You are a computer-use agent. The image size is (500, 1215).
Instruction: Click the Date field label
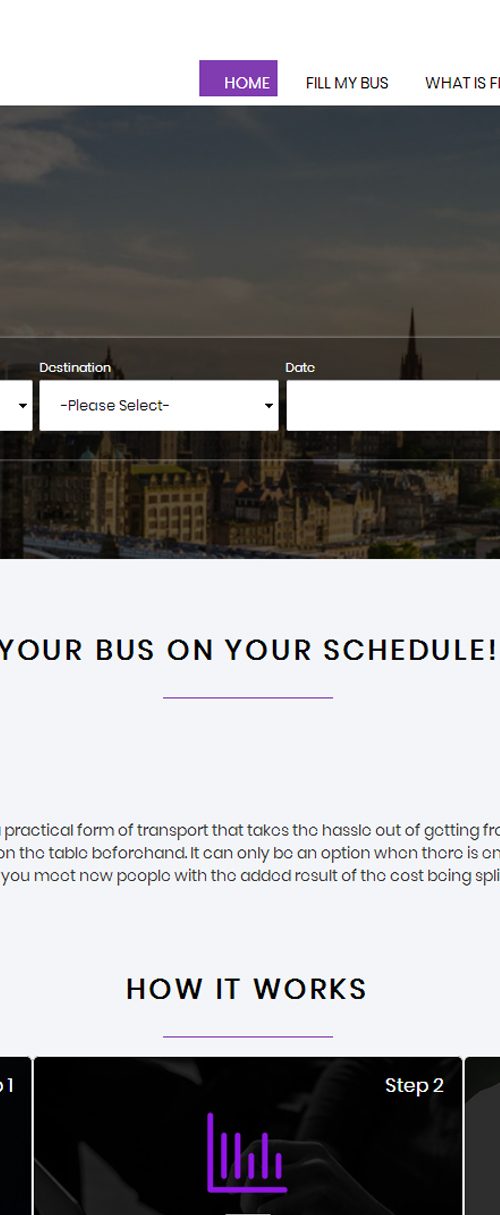coord(300,367)
